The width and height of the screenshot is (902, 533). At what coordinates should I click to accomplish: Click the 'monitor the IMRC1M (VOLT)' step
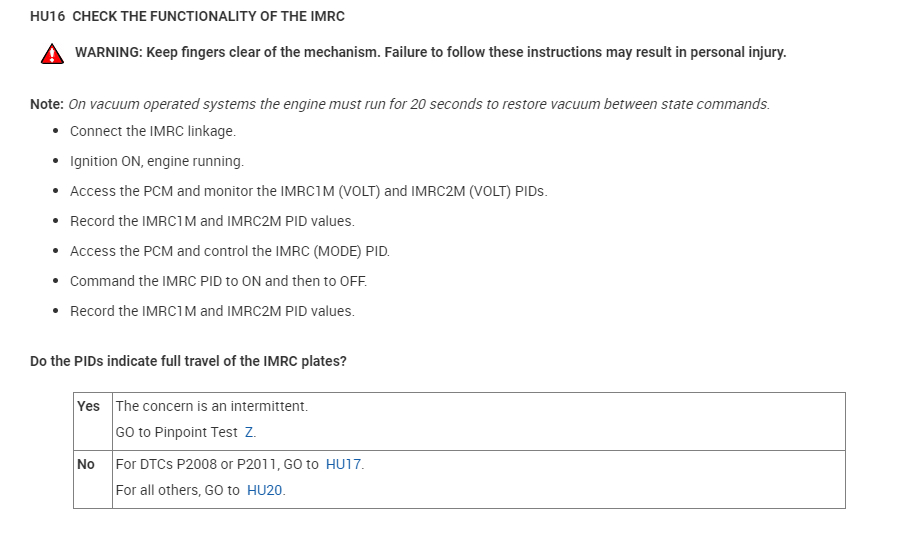(x=308, y=191)
